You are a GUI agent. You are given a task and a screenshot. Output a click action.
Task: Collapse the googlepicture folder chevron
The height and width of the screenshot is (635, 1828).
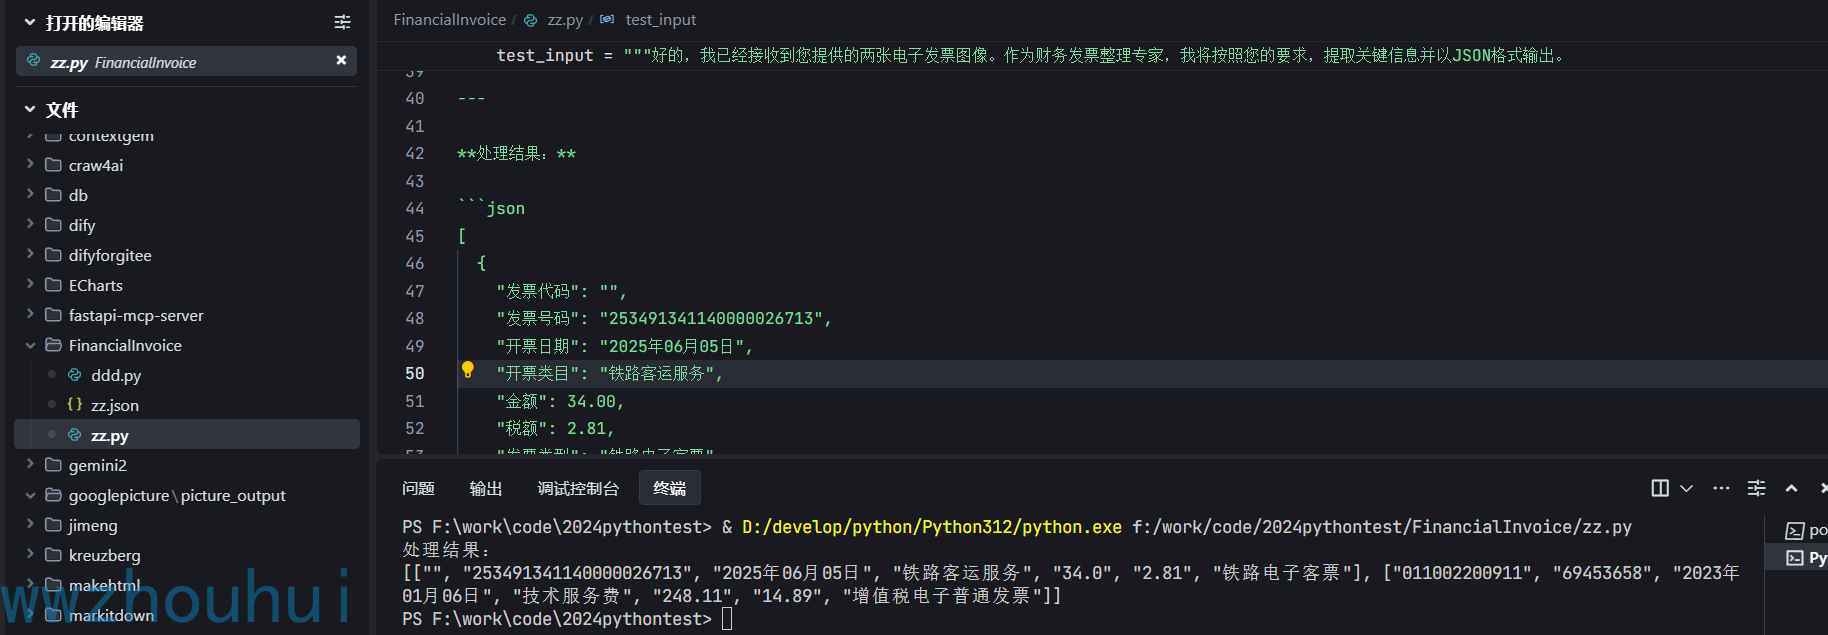click(30, 495)
